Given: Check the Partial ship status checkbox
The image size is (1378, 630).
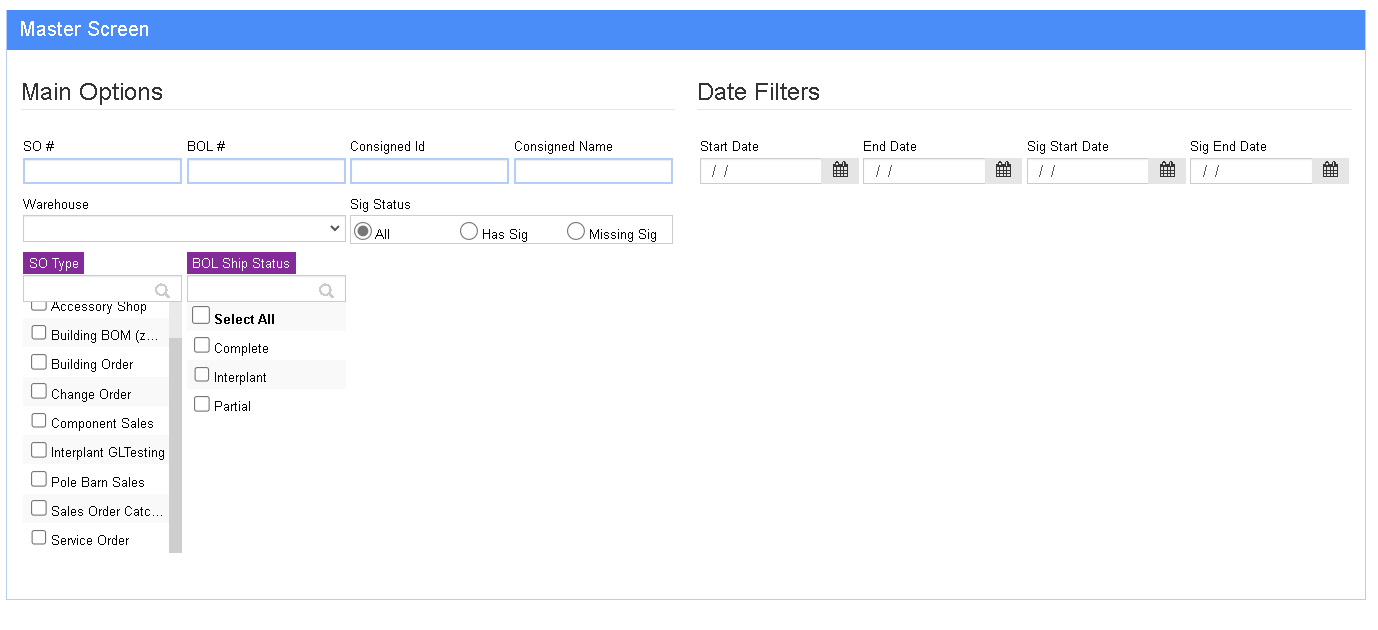Looking at the screenshot, I should pos(202,404).
